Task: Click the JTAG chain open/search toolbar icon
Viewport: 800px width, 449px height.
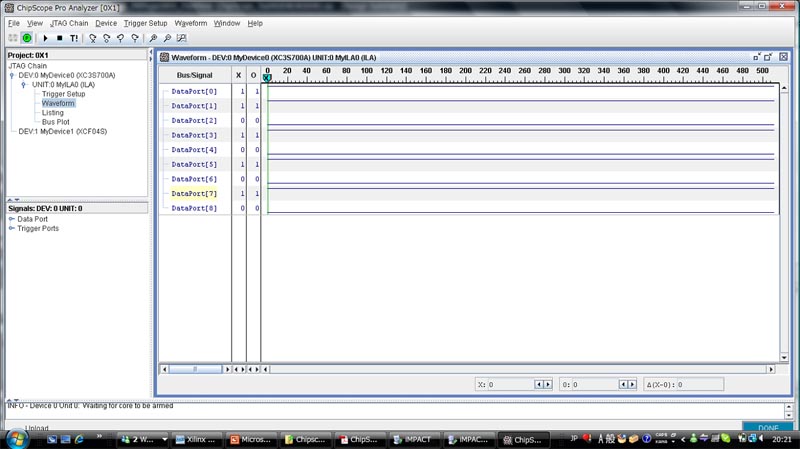Action: click(x=13, y=38)
